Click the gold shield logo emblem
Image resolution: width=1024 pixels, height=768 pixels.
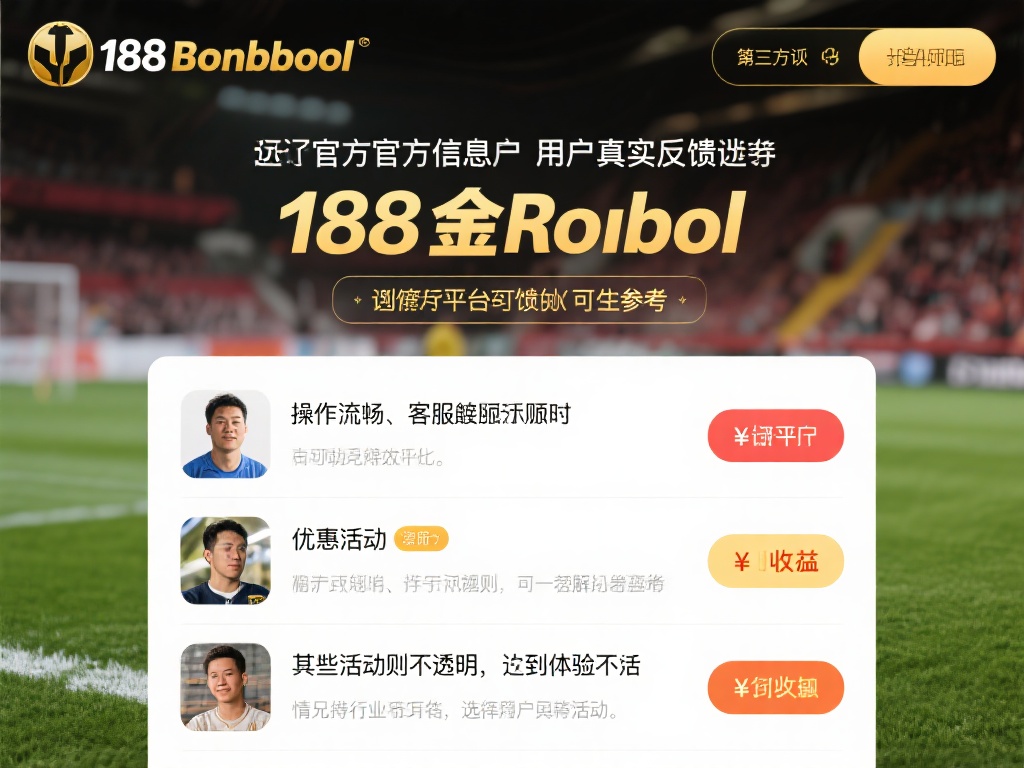tap(61, 54)
